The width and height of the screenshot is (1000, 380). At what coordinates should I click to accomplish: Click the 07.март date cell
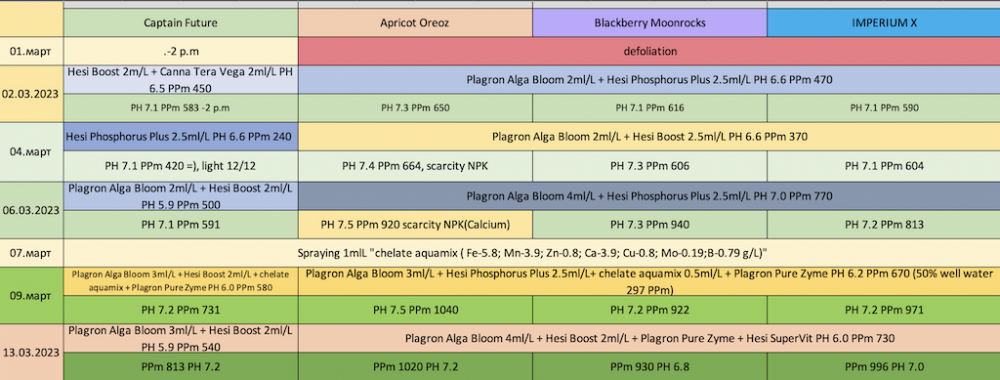pos(31,253)
